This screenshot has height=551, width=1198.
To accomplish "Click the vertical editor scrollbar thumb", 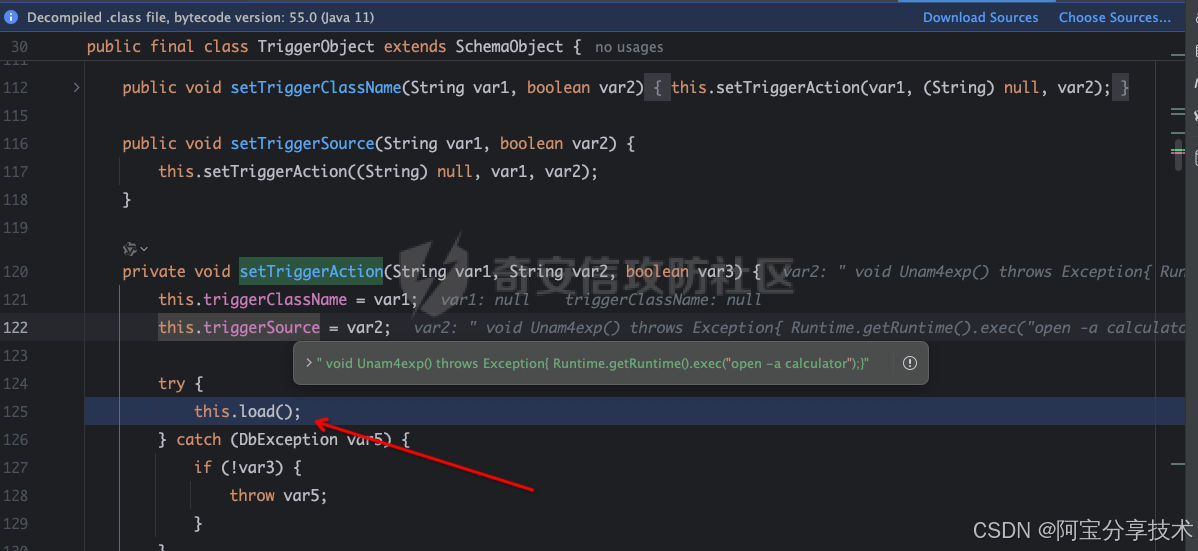I will [x=1178, y=153].
